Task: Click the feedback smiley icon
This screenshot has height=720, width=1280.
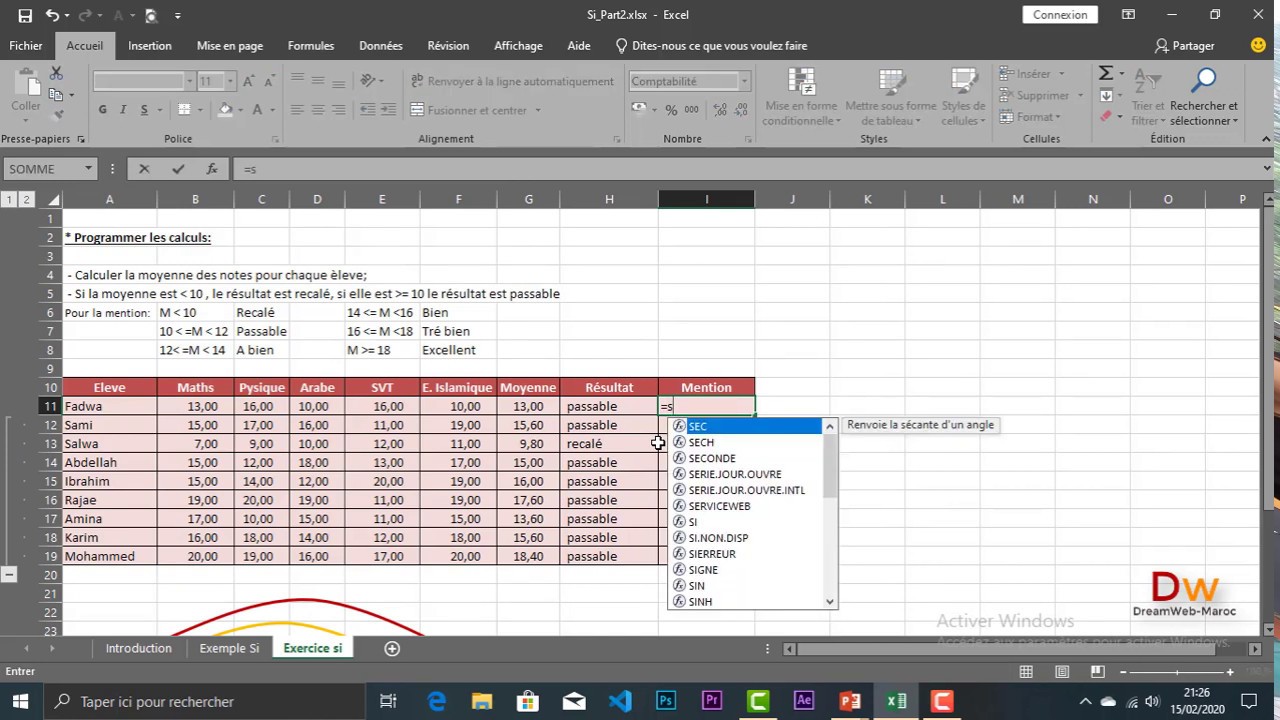Action: (x=1259, y=45)
